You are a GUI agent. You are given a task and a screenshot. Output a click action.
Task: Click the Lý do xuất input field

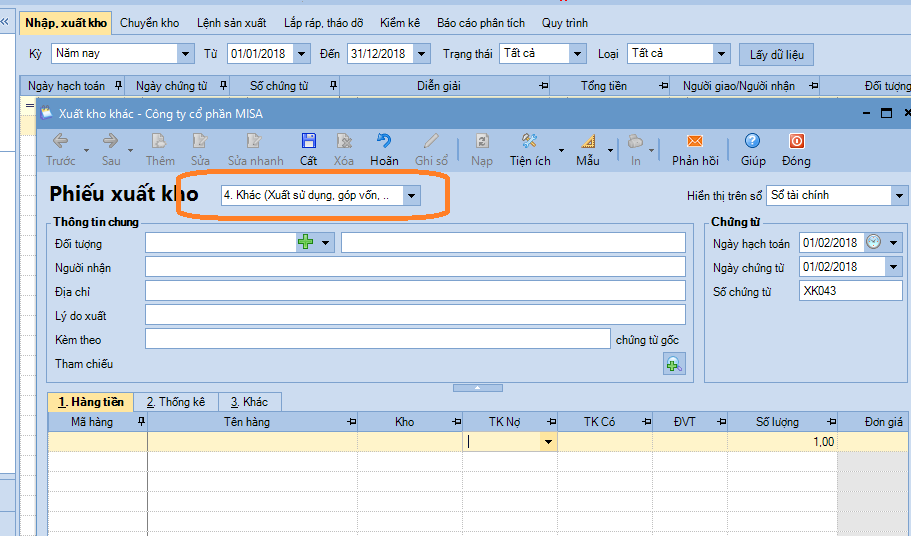[x=415, y=315]
